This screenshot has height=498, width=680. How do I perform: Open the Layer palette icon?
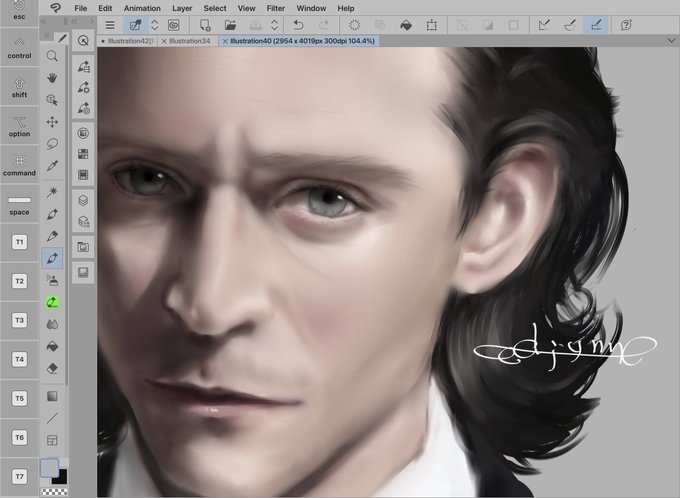tap(83, 200)
